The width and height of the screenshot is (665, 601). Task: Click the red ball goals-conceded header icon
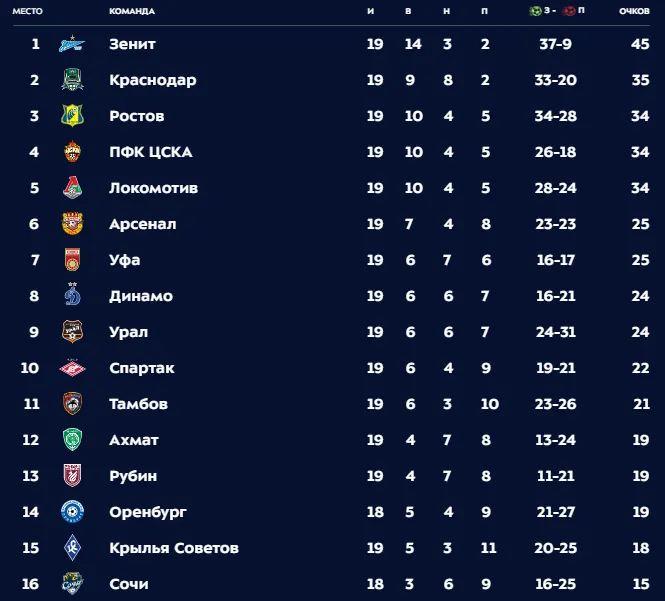coord(569,11)
